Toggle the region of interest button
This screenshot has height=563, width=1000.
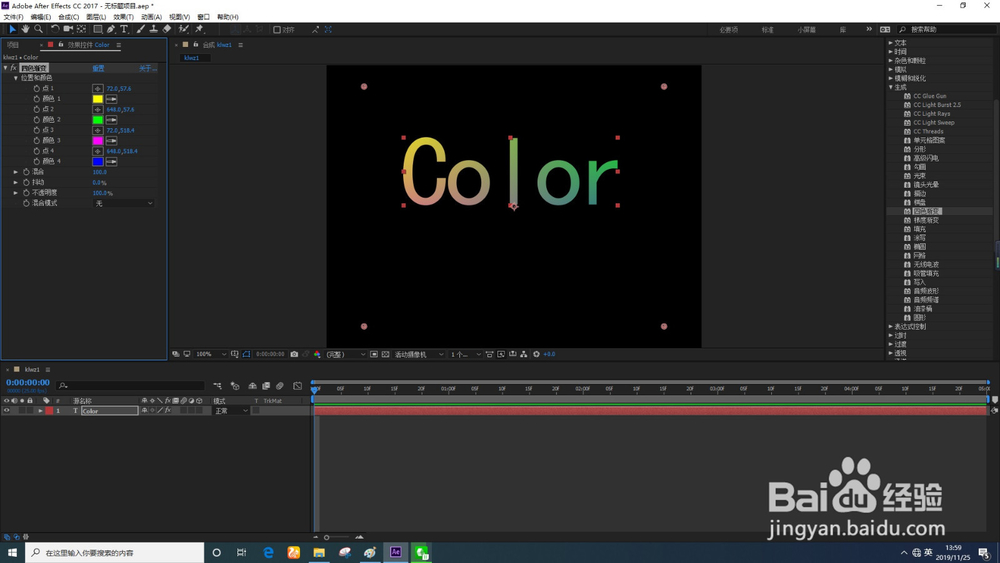click(x=374, y=354)
